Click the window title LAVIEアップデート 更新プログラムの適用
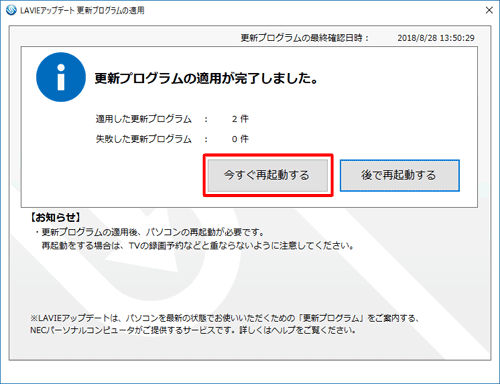This screenshot has height=384, width=500. (82, 10)
